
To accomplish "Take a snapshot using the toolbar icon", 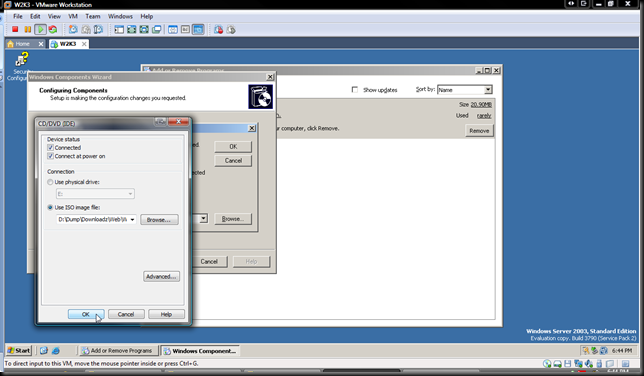I will tap(73, 30).
